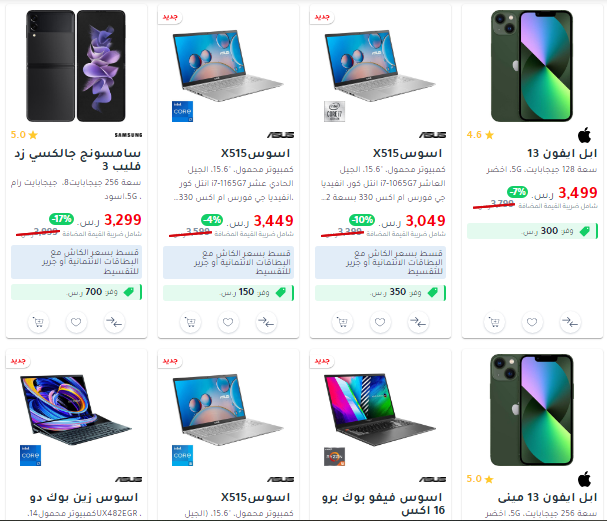Open the Galaxy Z Flip 3 image

click(76, 66)
